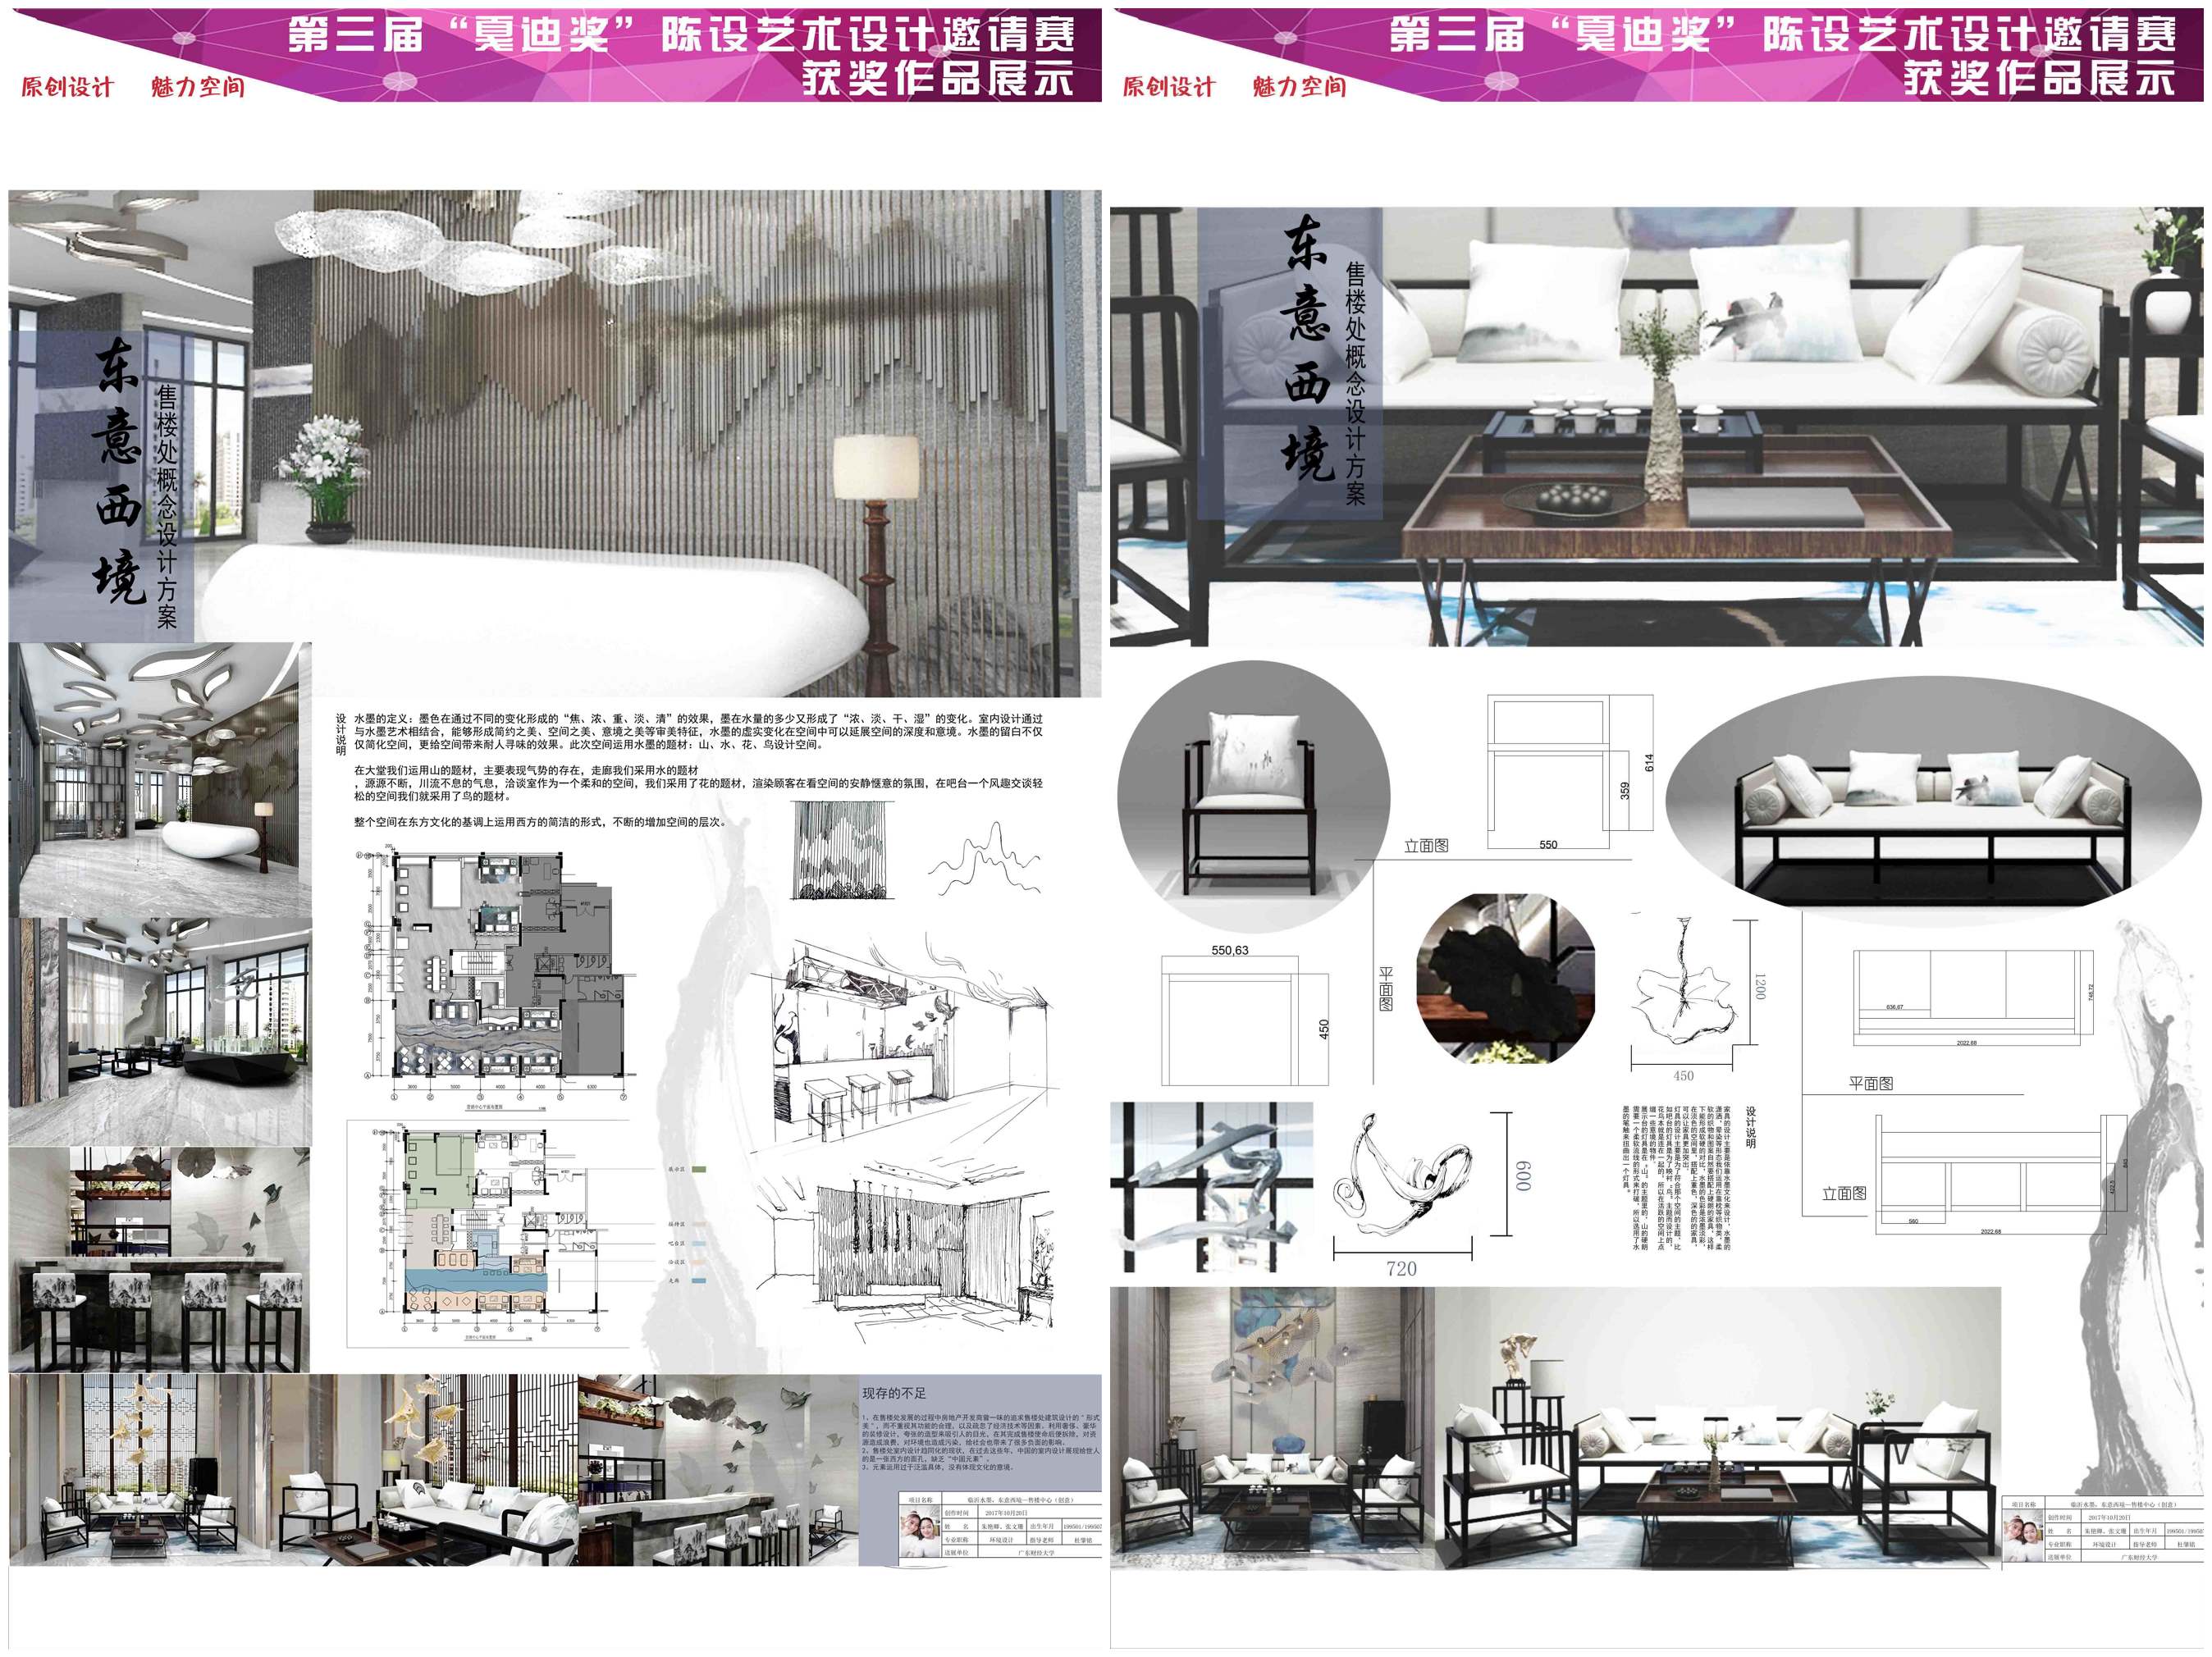Click the armchair plan drawing labeled 550,63

tap(1245, 1016)
